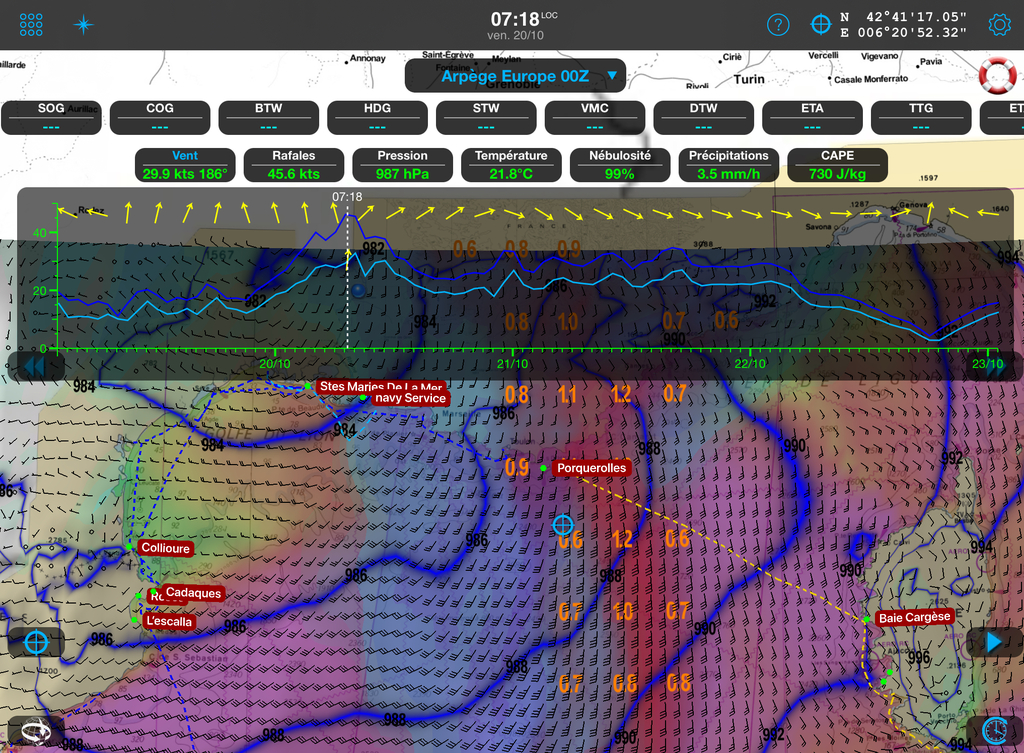1024x753 pixels.
Task: Tap the blue crosshair cursor on the map
Action: (x=563, y=524)
